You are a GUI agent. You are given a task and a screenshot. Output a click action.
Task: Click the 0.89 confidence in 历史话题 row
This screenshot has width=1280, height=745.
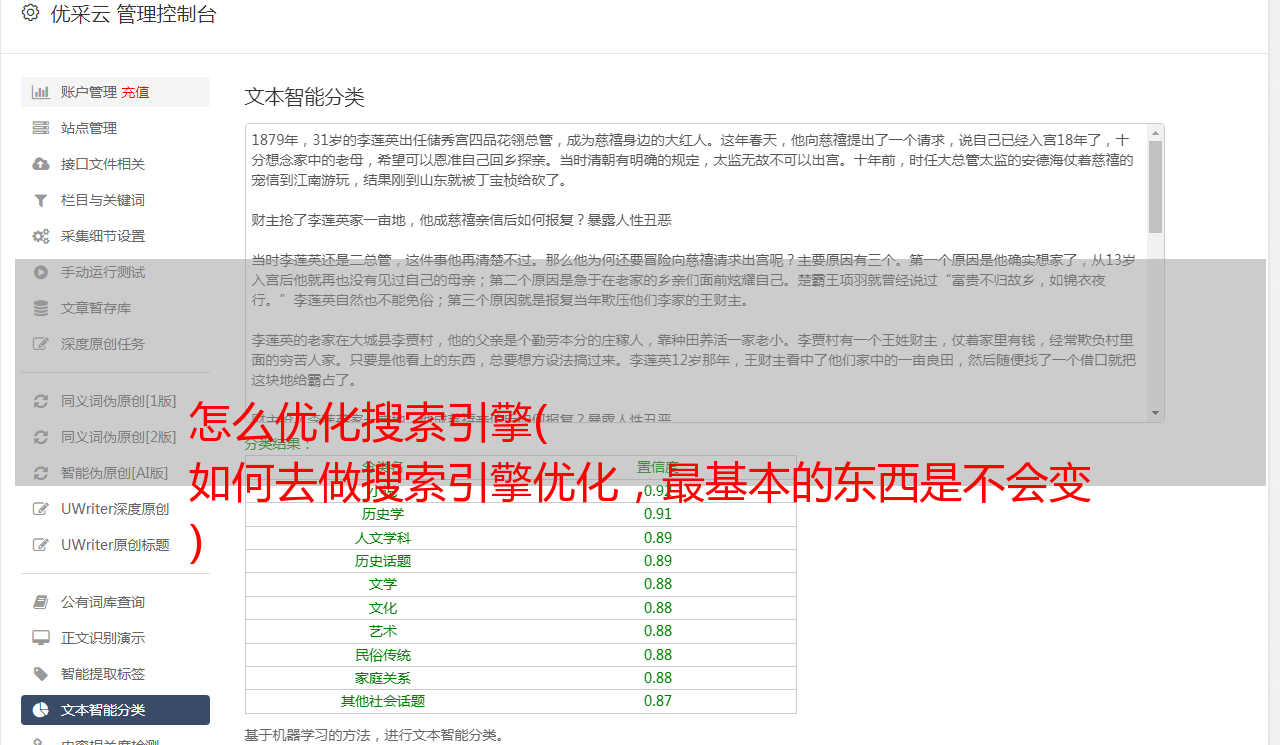pyautogui.click(x=658, y=561)
